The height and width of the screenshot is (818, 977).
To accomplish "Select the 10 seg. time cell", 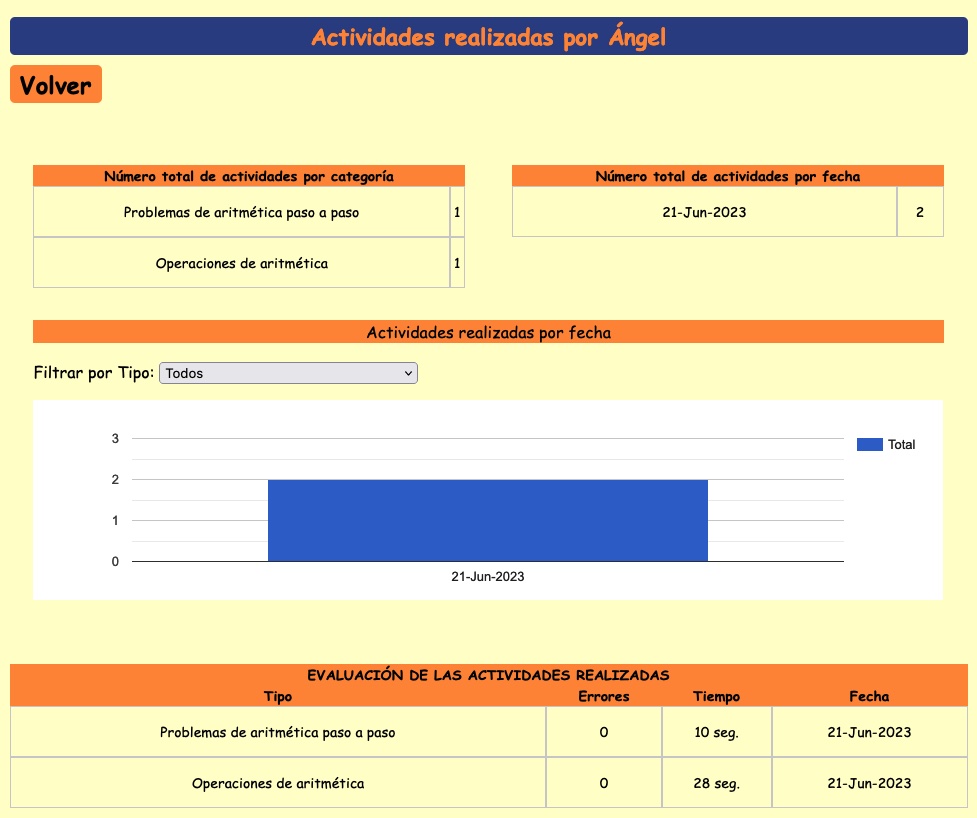I will [716, 732].
